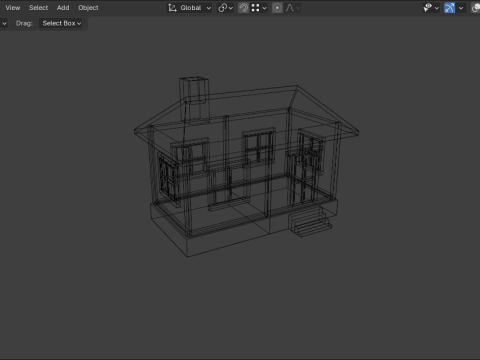
Task: Open the View menu
Action: [13, 8]
